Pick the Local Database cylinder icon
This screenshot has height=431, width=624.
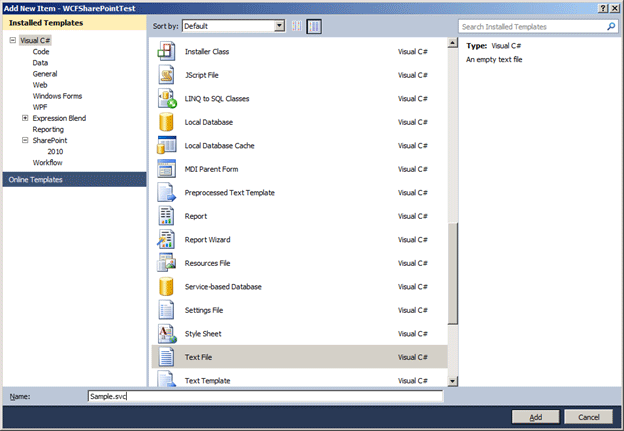pos(166,122)
